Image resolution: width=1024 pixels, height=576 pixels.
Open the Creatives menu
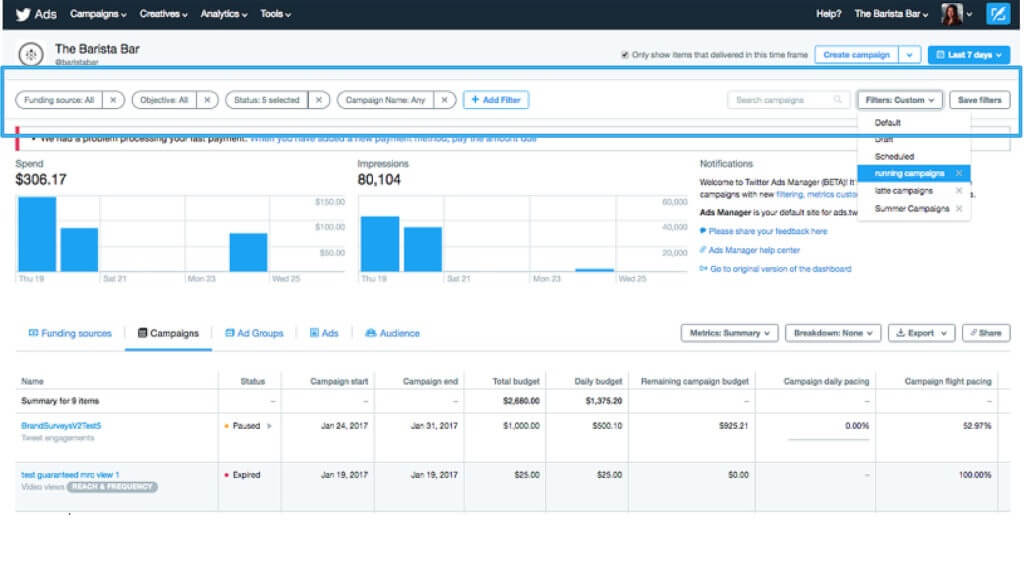pyautogui.click(x=163, y=14)
